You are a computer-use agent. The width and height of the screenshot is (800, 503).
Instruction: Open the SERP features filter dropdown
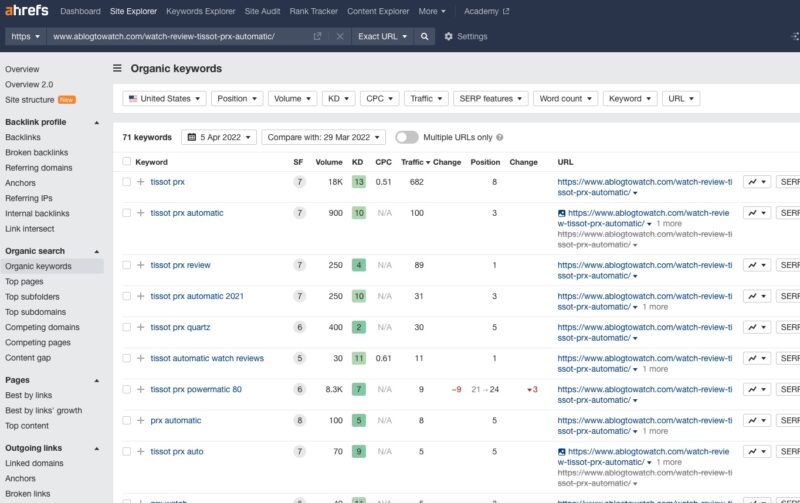click(490, 98)
